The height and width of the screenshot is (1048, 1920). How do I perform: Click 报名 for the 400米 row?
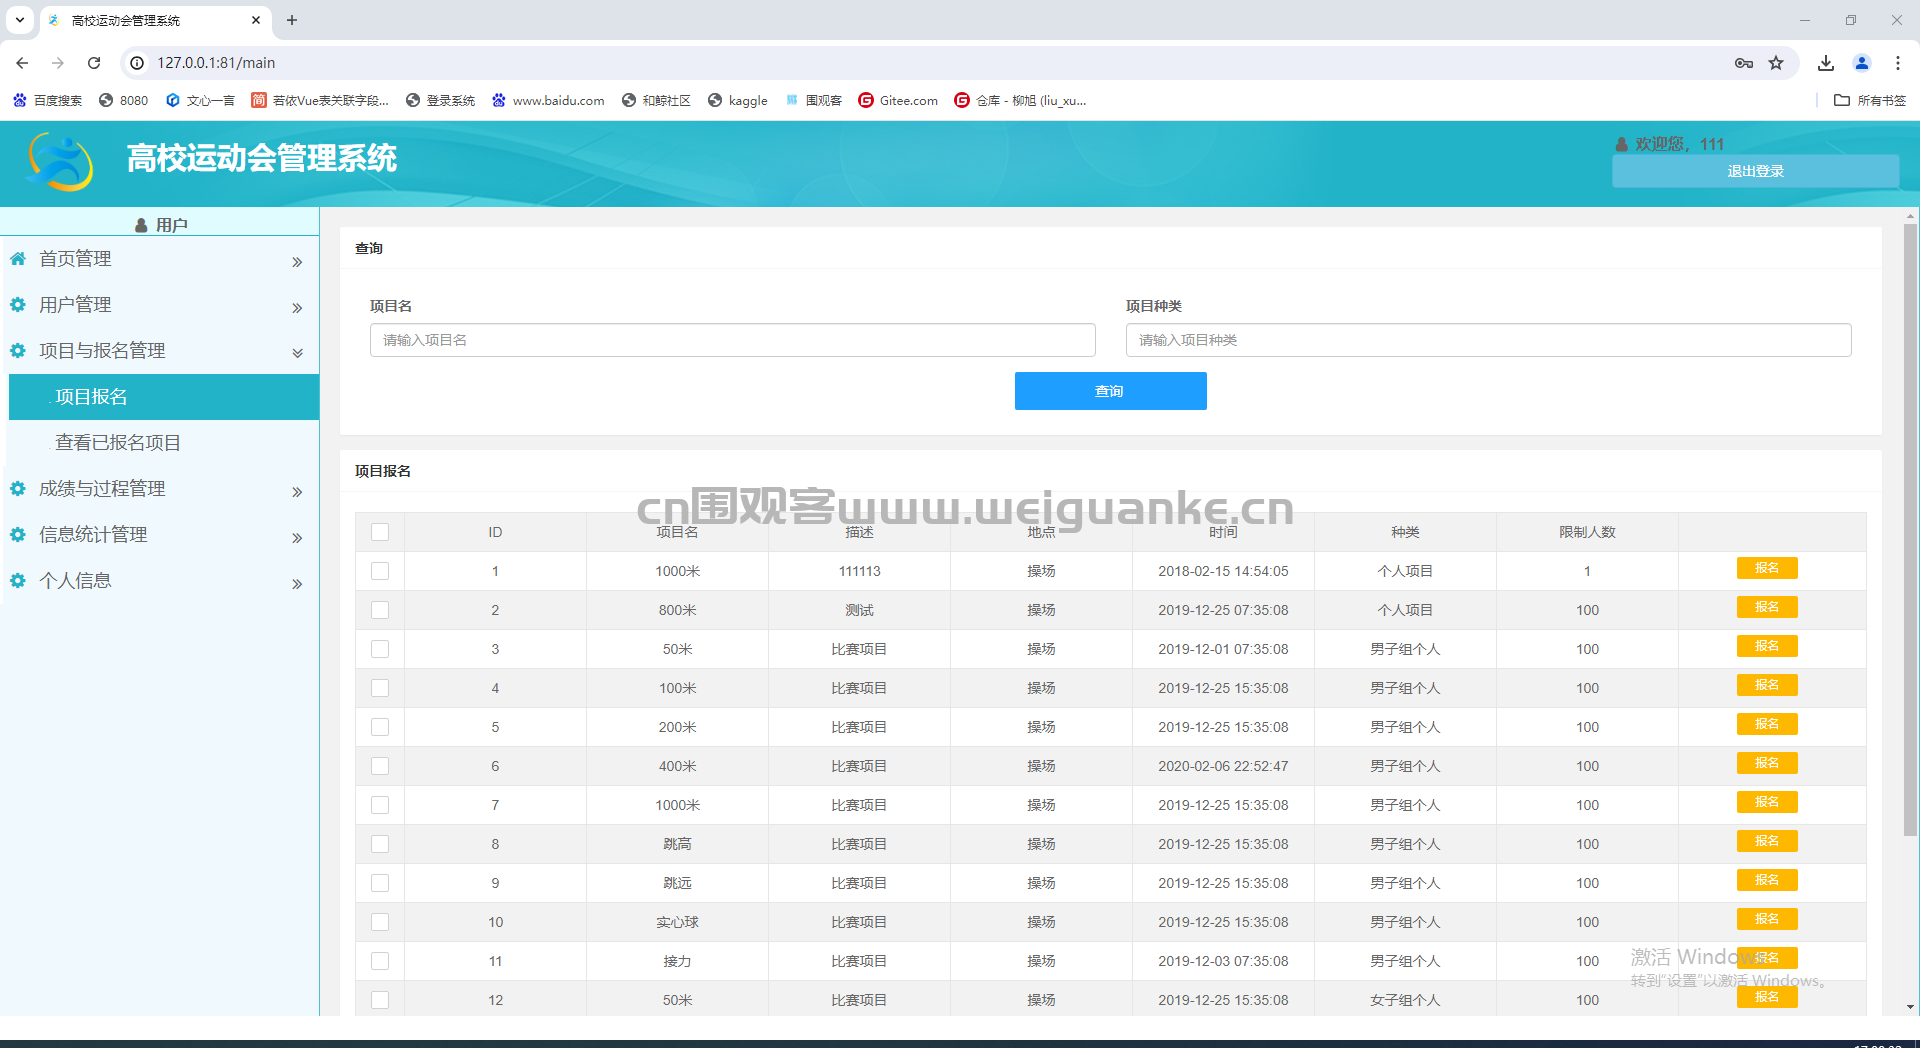click(x=1767, y=763)
